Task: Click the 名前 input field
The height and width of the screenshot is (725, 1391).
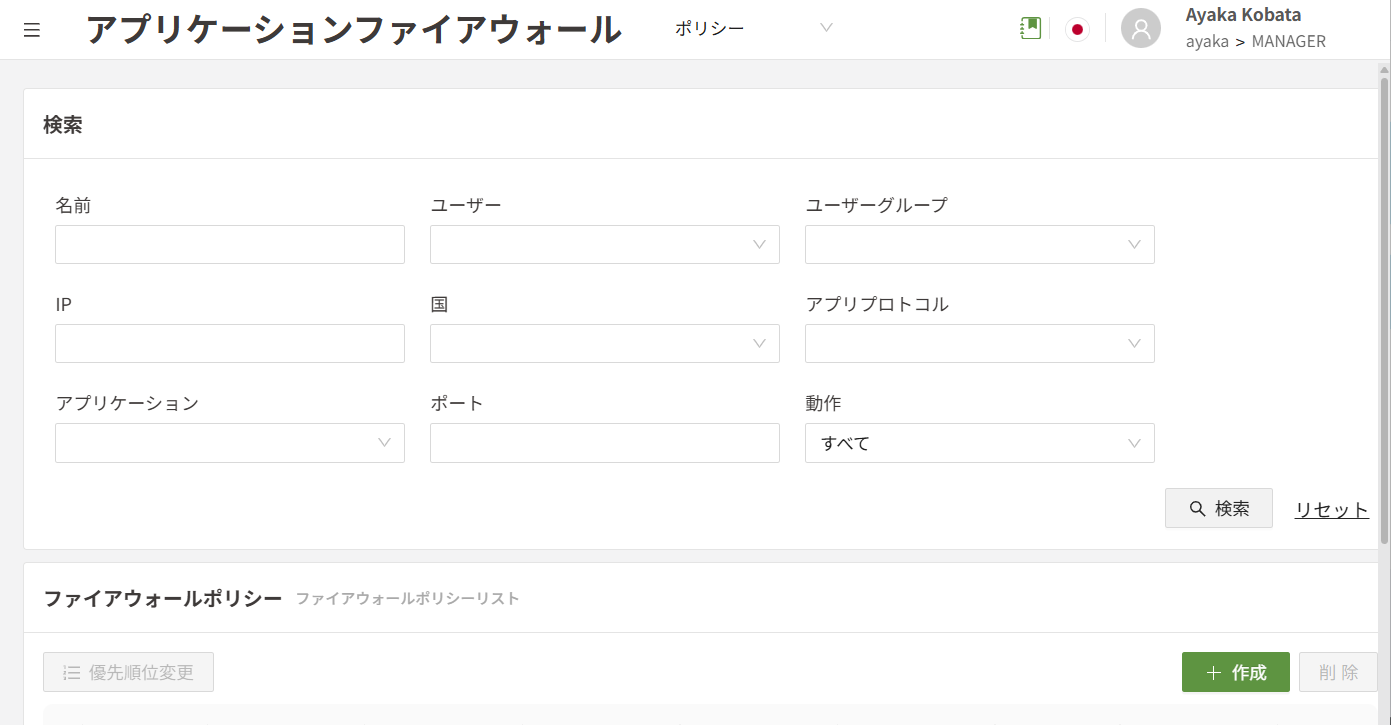Action: point(229,245)
